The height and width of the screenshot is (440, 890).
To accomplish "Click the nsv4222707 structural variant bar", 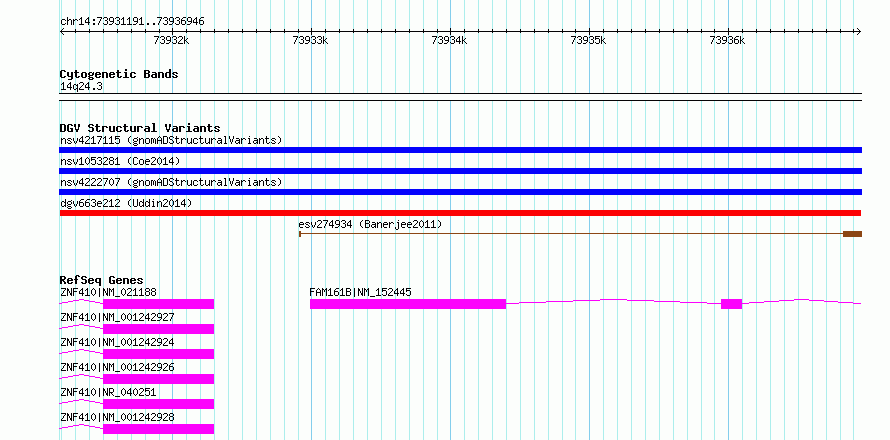I will pyautogui.click(x=460, y=192).
